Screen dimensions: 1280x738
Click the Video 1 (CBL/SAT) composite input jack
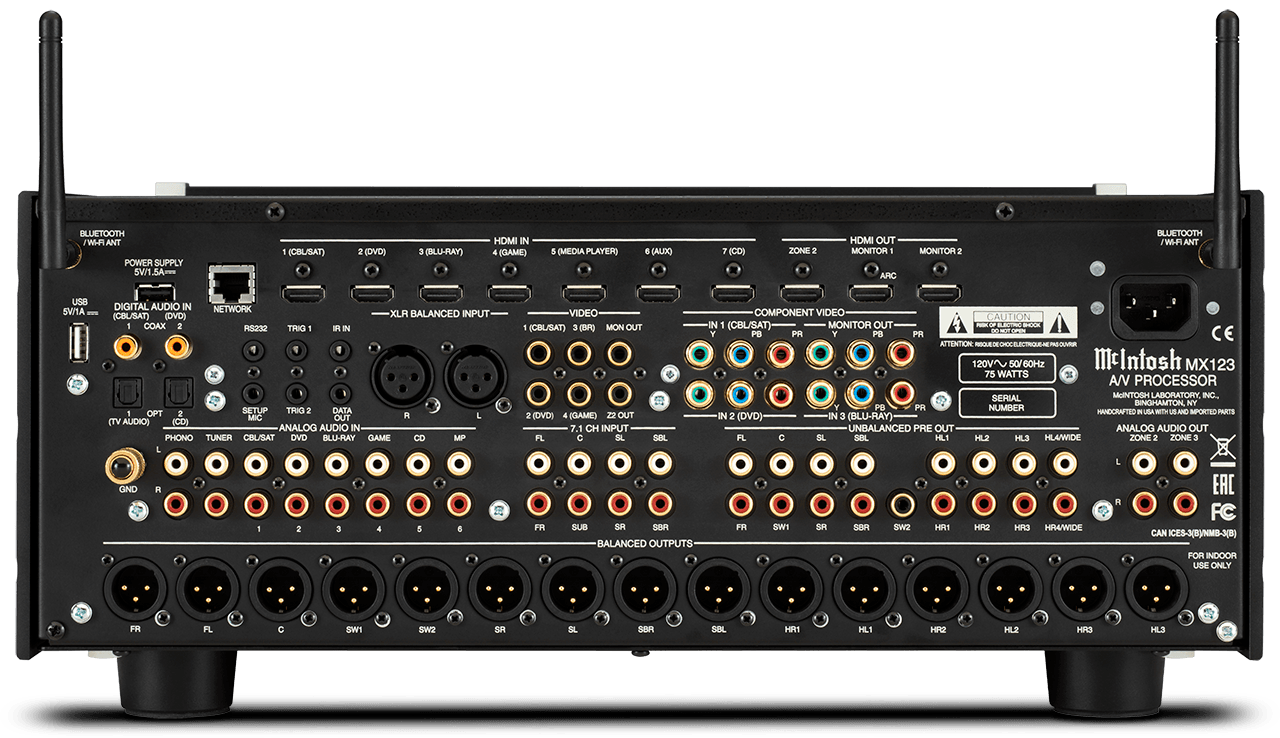[x=539, y=352]
